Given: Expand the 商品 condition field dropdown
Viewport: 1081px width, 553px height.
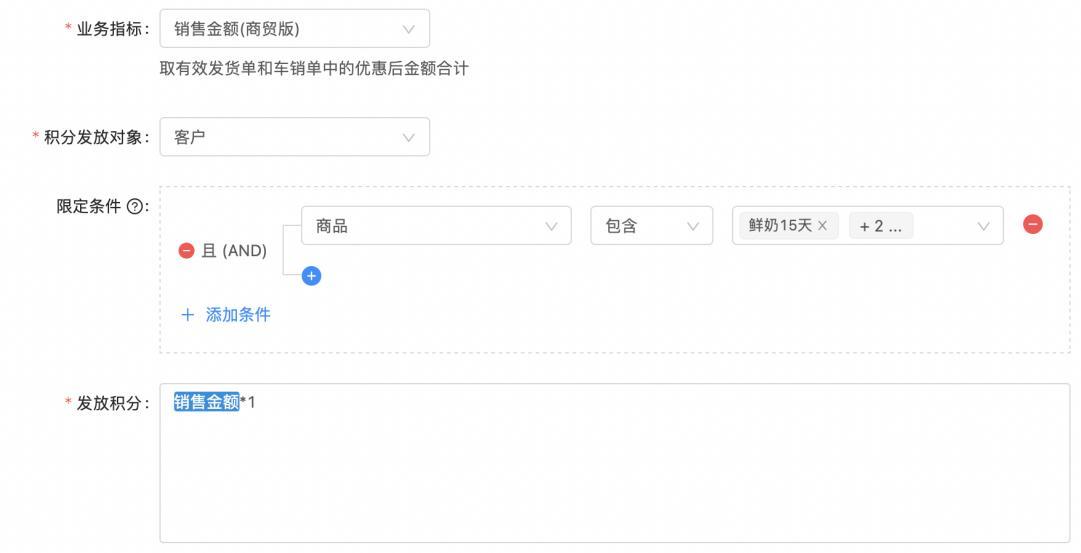Looking at the screenshot, I should [436, 226].
